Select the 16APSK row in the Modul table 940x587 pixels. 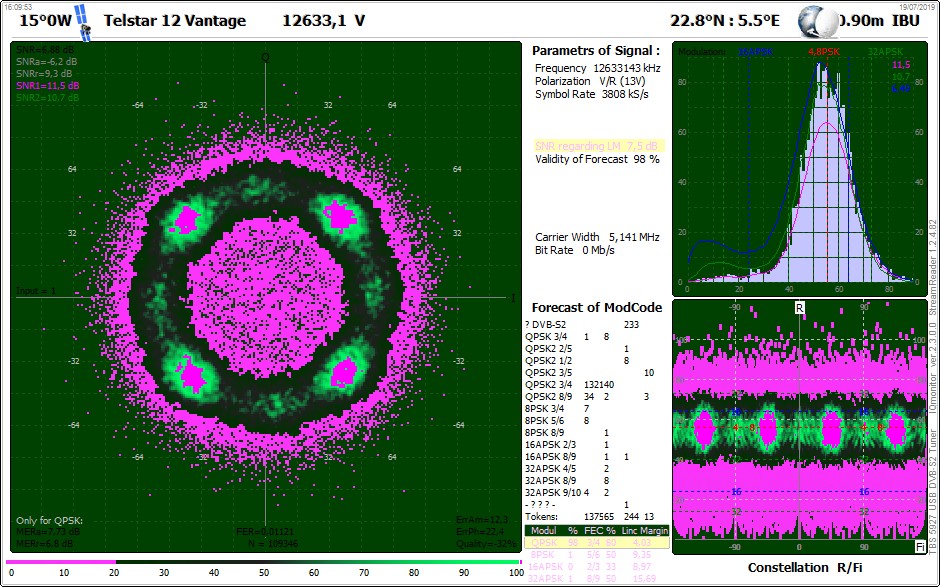click(x=596, y=567)
